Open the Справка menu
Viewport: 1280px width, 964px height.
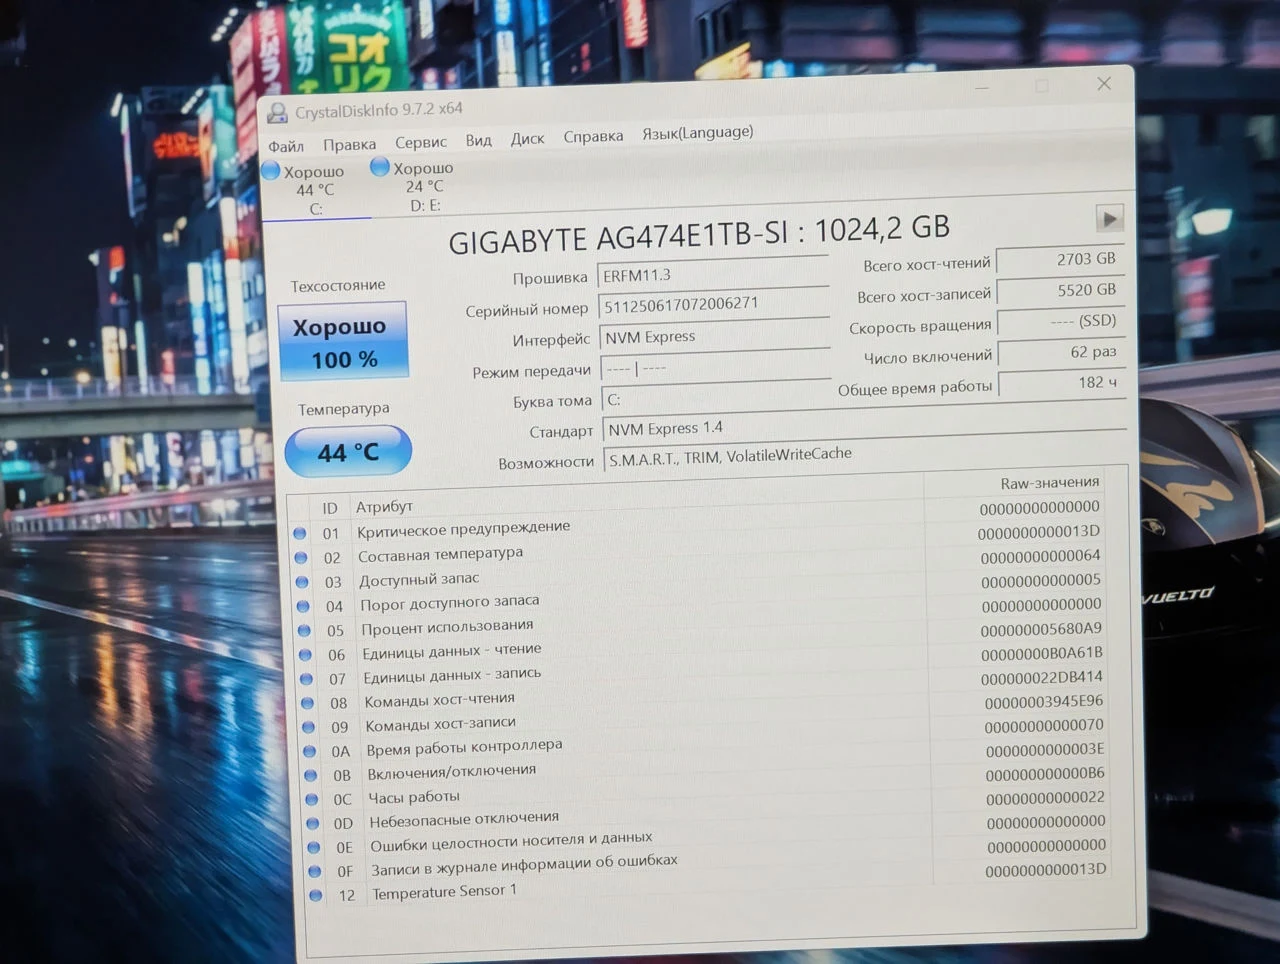(x=592, y=136)
